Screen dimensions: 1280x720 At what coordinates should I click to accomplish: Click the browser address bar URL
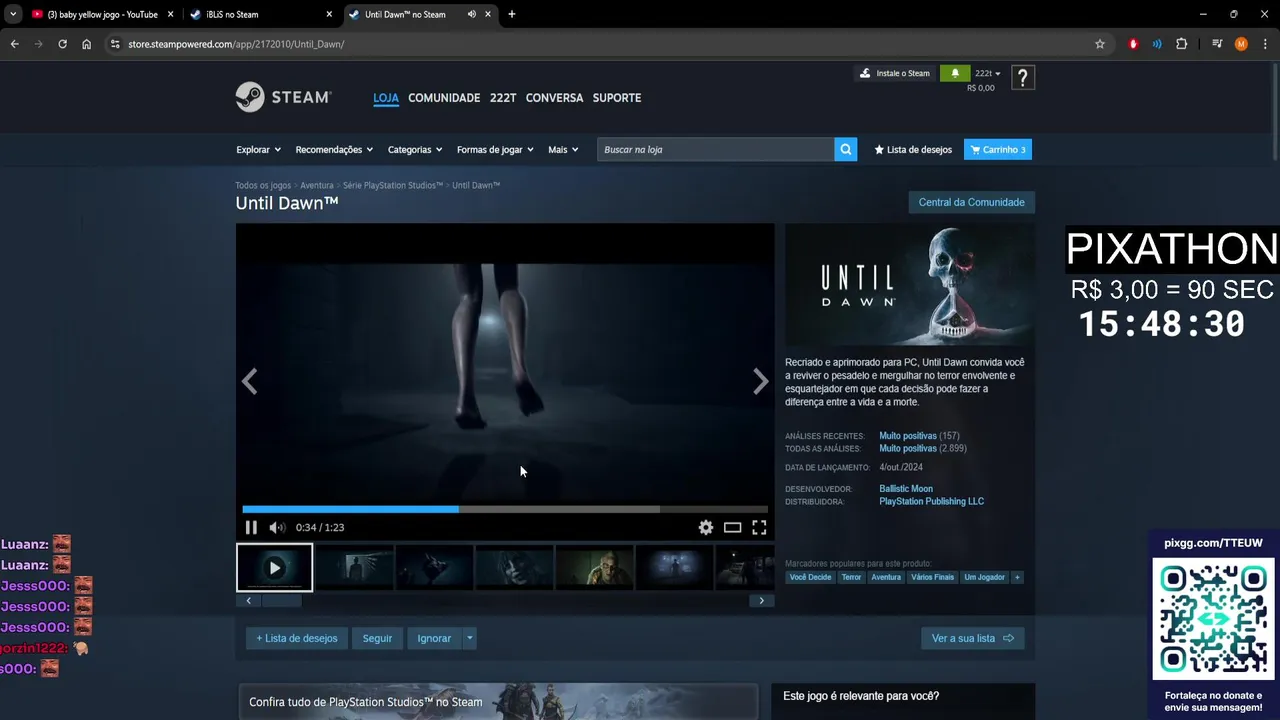pos(236,44)
